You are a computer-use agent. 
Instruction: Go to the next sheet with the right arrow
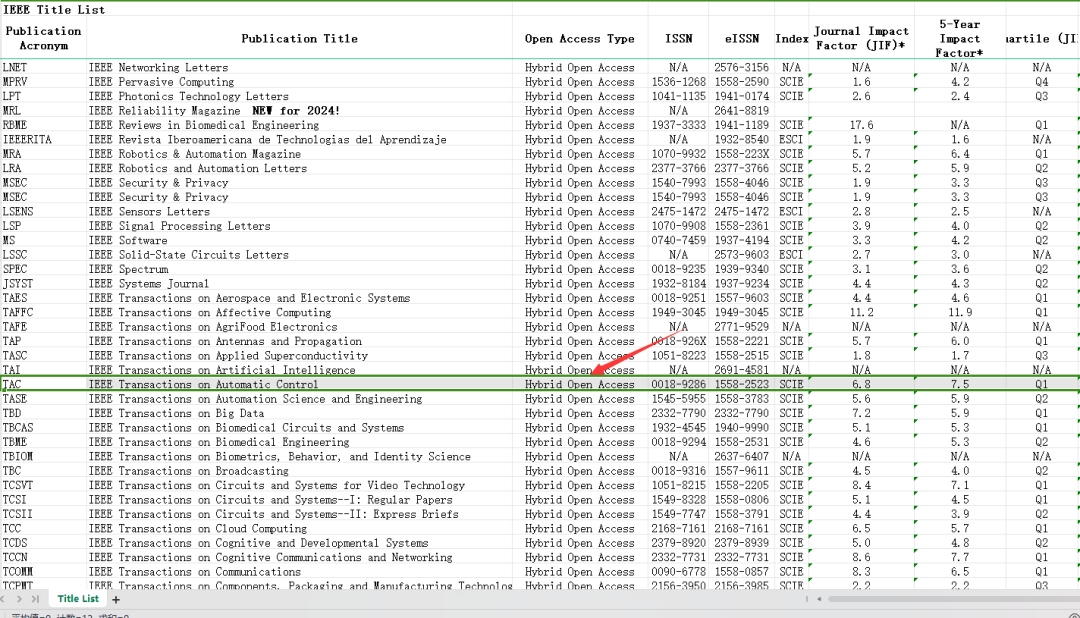tap(19, 599)
